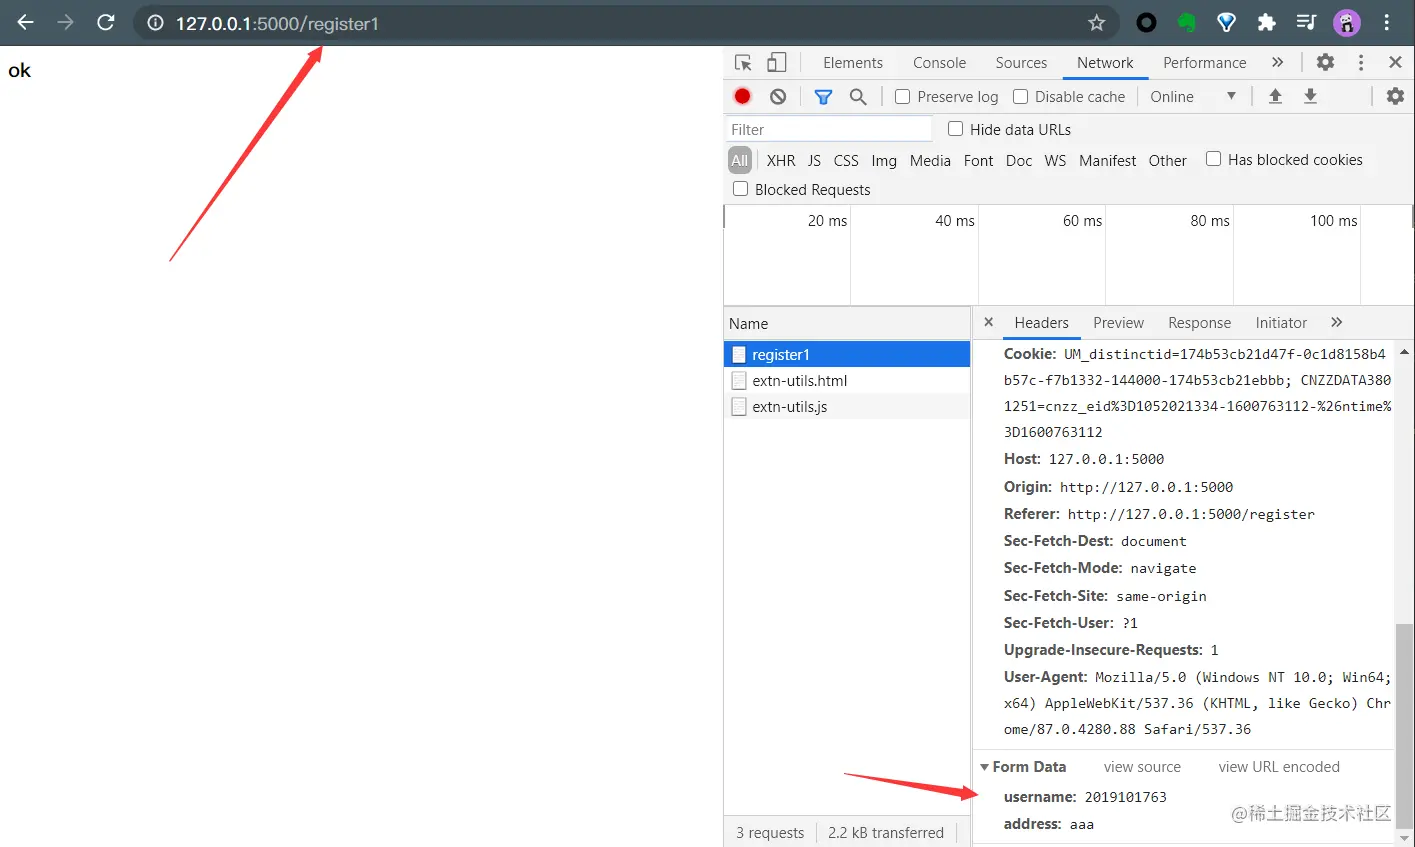Open Network panel settings gear
The height and width of the screenshot is (847, 1415).
tap(1395, 96)
